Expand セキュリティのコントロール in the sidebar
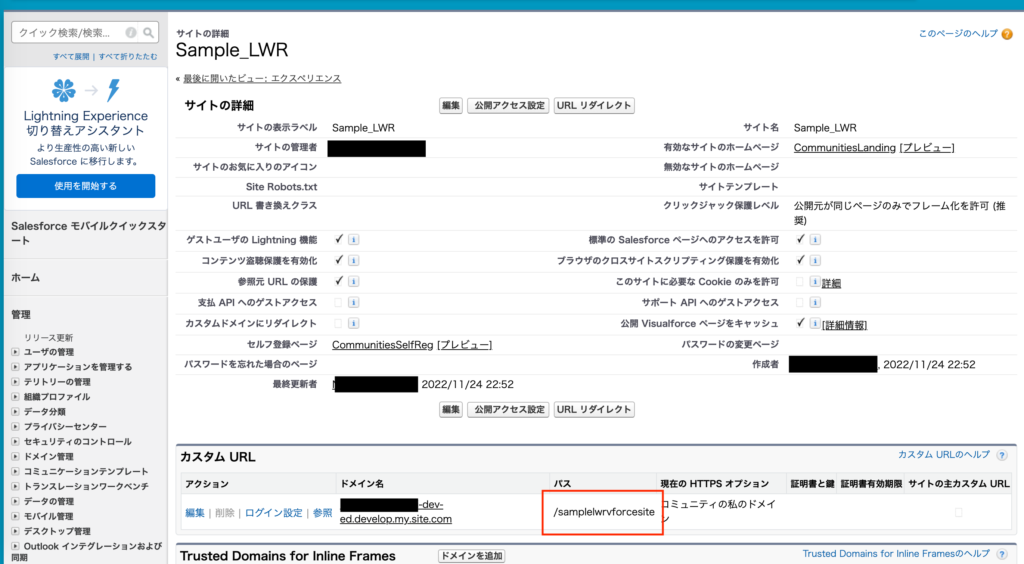 (x=15, y=441)
